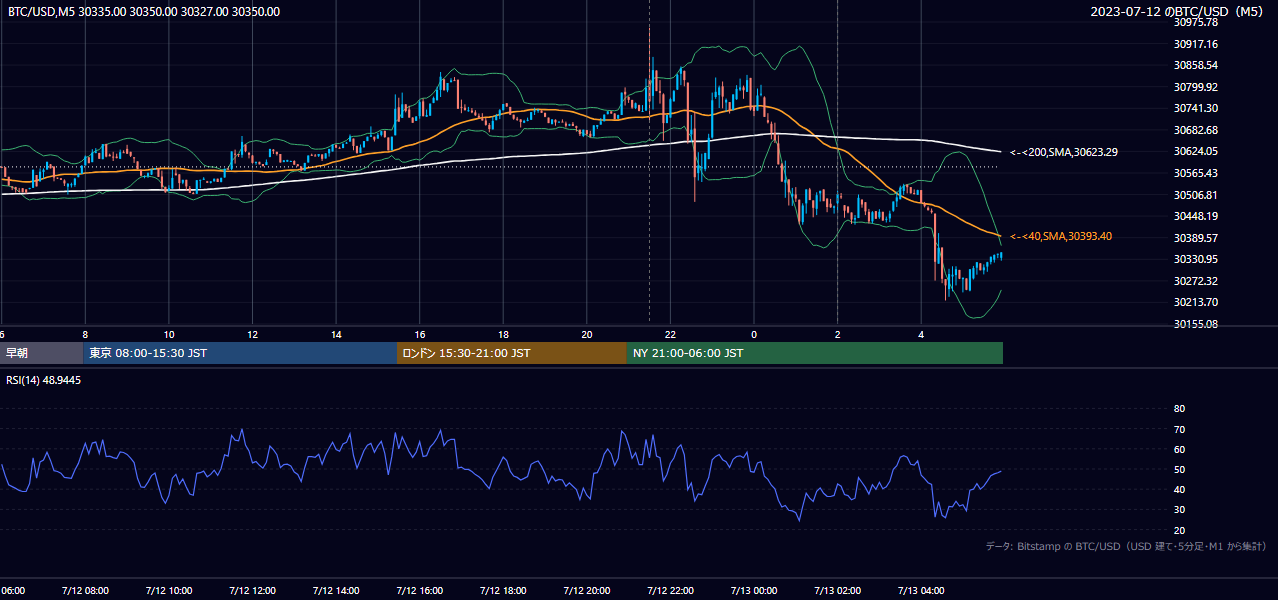Image resolution: width=1278 pixels, height=600 pixels.
Task: Select the NY 21:00-06:00 JST session bar
Action: pyautogui.click(x=815, y=353)
